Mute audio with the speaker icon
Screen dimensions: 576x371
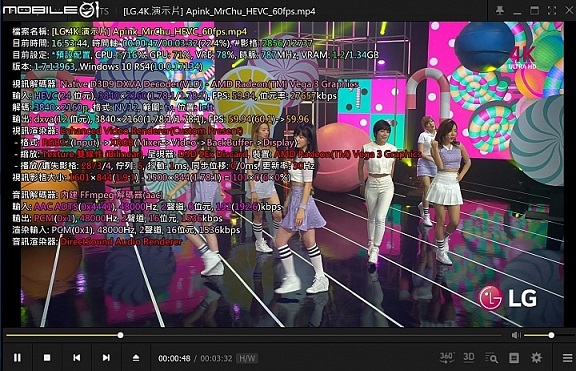coord(516,335)
